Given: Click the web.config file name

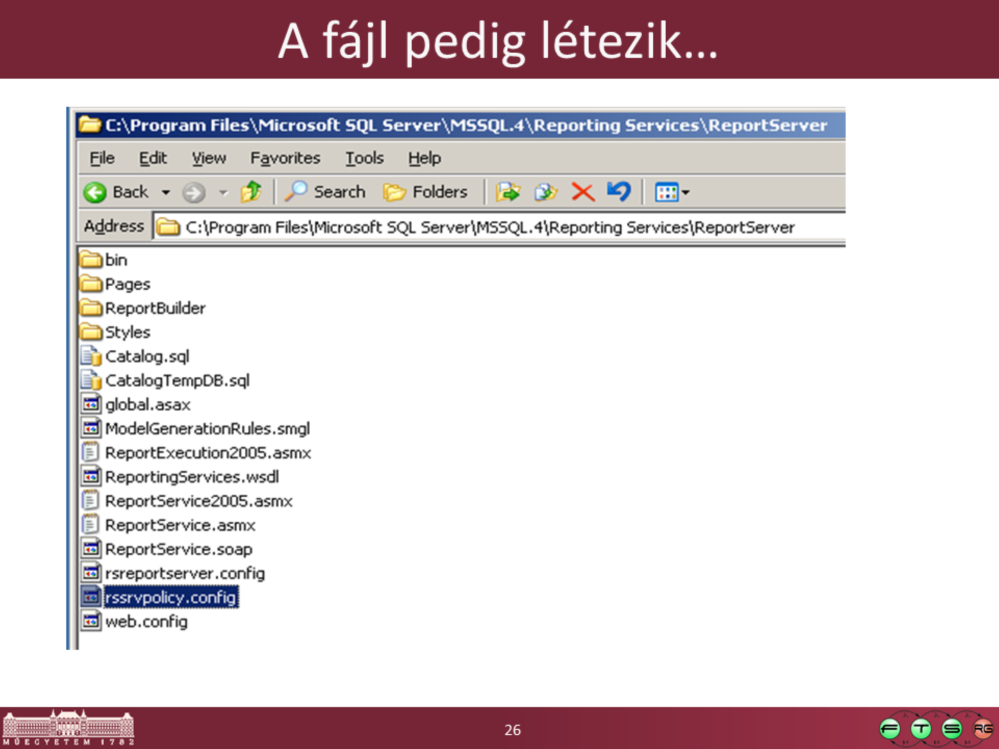Looking at the screenshot, I should (147, 622).
